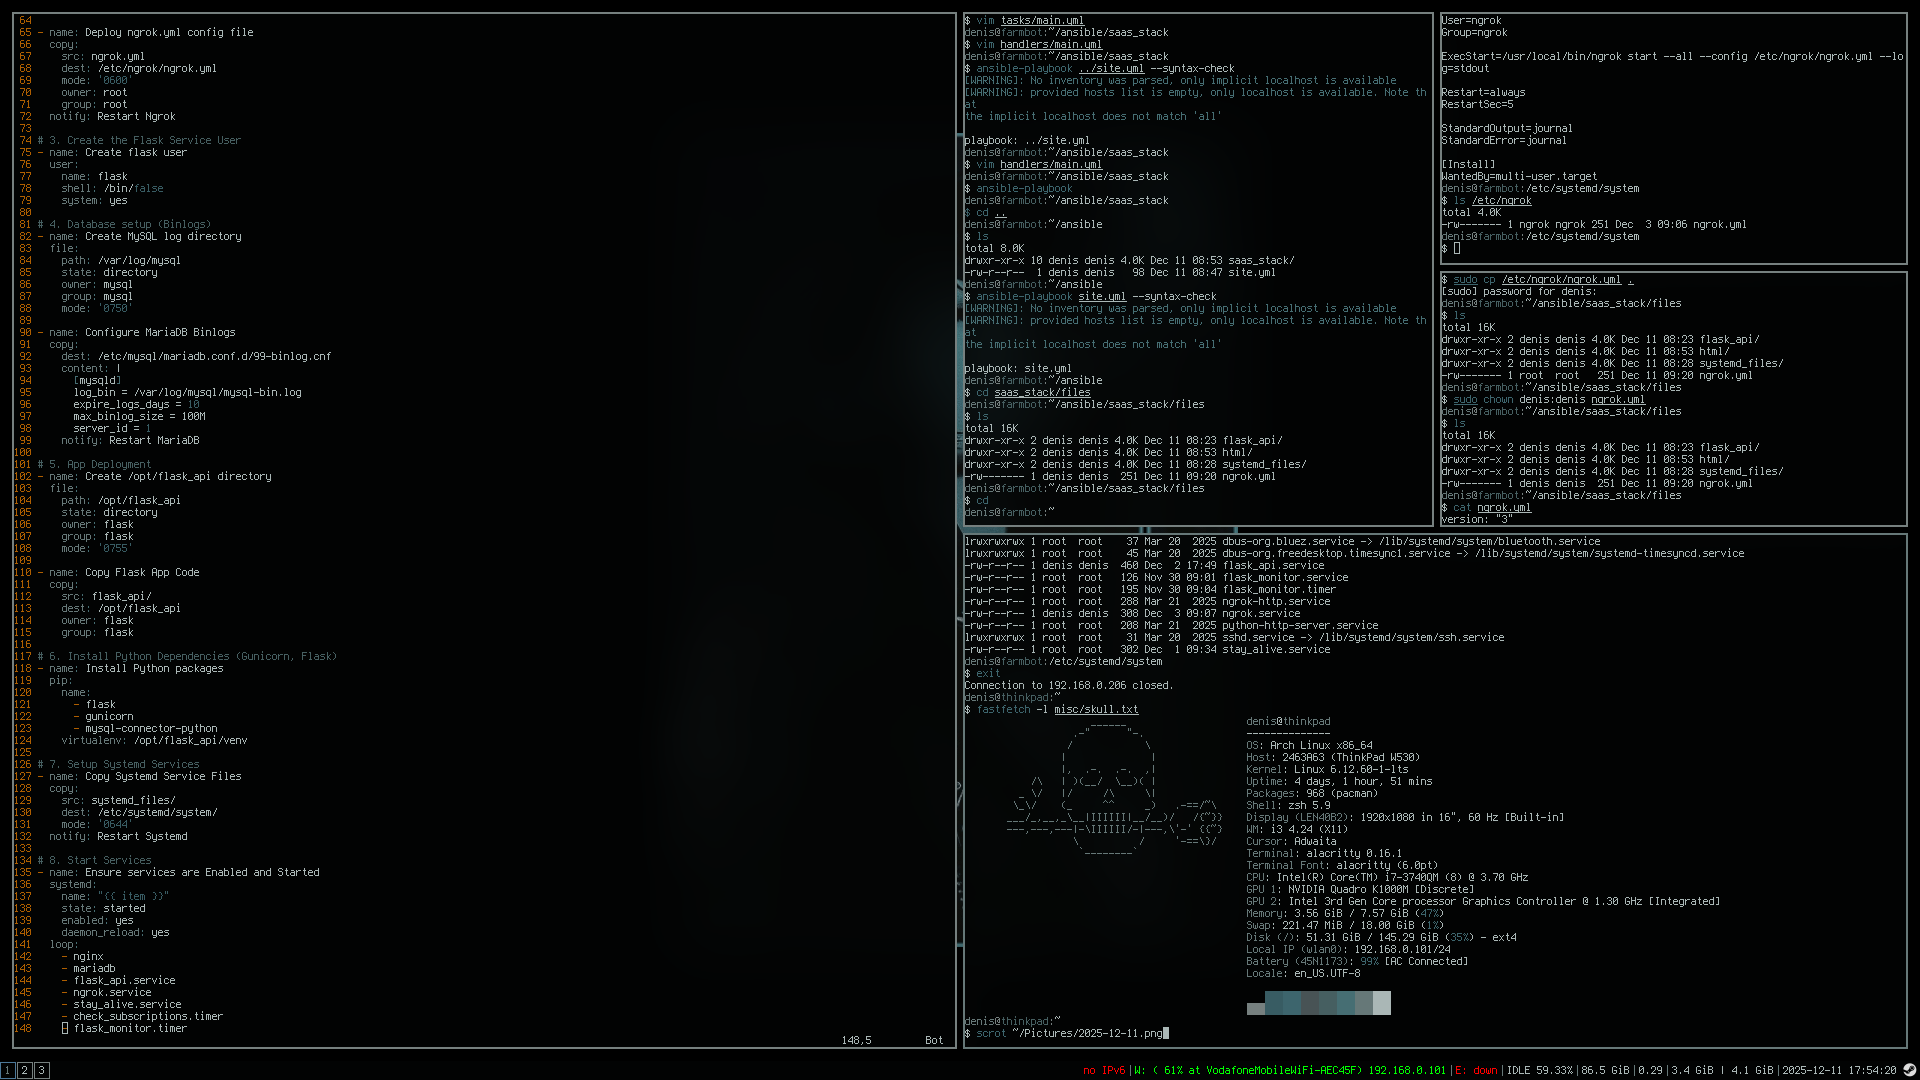Click the Steam tray icon
The width and height of the screenshot is (1920, 1080).
[1909, 1070]
